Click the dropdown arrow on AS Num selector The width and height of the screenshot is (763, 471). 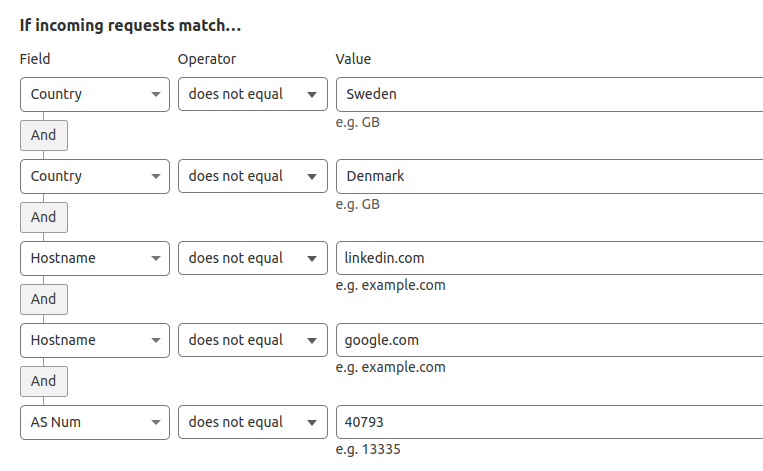pyautogui.click(x=156, y=422)
